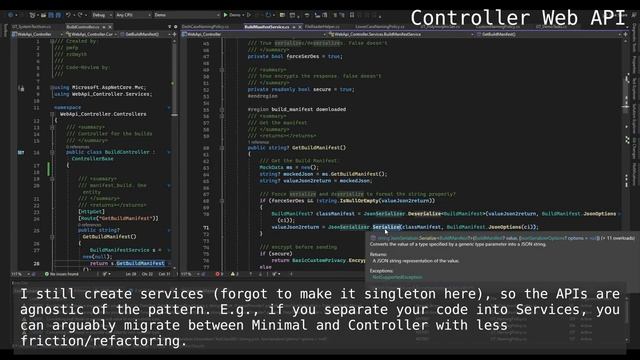Switch to the first left pane document tab

point(32,27)
